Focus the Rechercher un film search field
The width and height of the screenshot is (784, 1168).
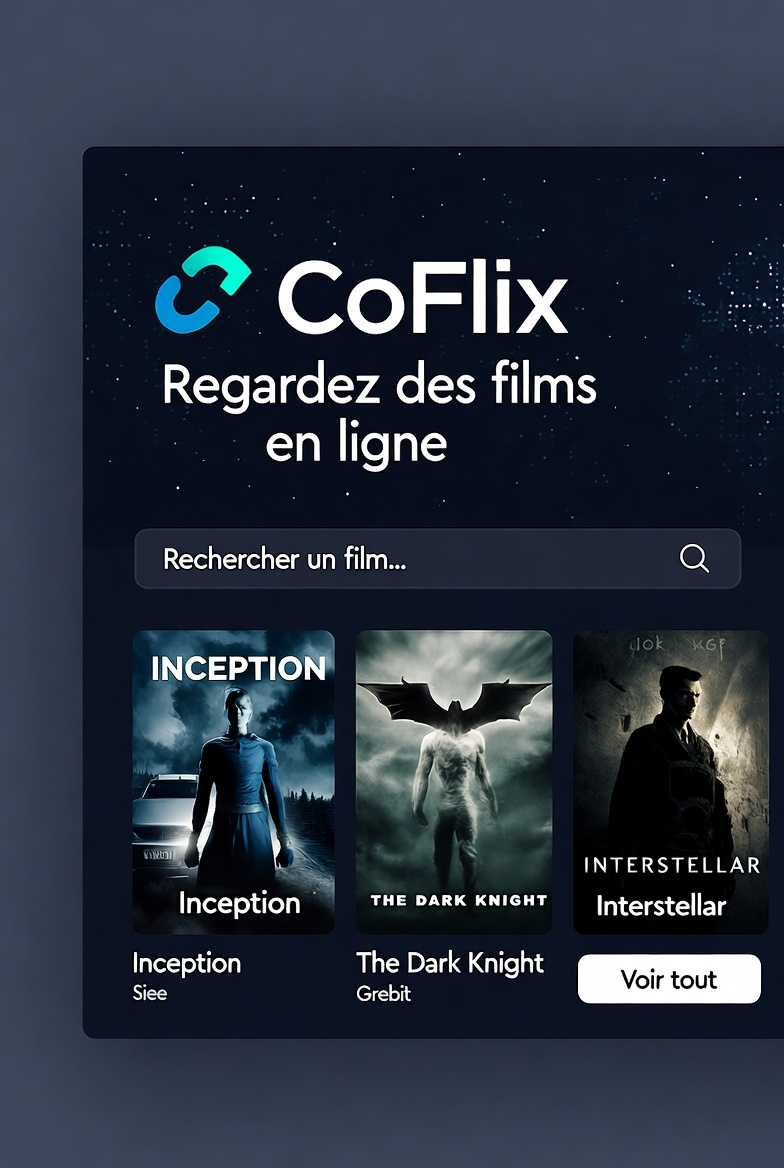[x=437, y=559]
